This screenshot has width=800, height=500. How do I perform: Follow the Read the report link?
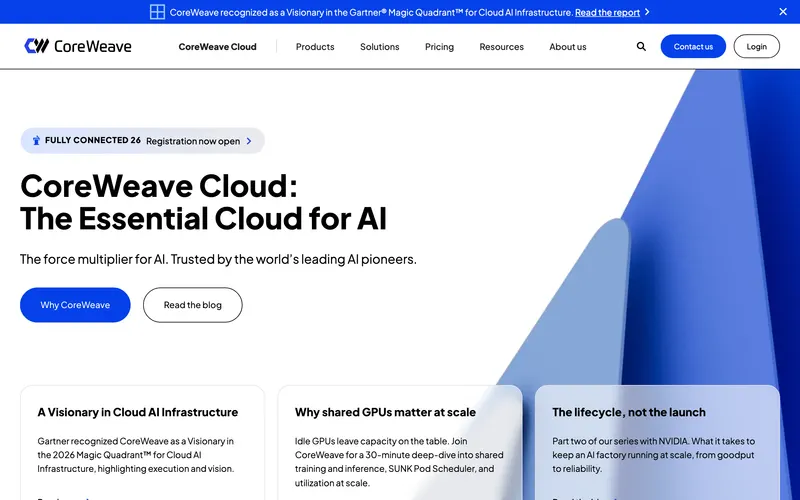[x=607, y=12]
